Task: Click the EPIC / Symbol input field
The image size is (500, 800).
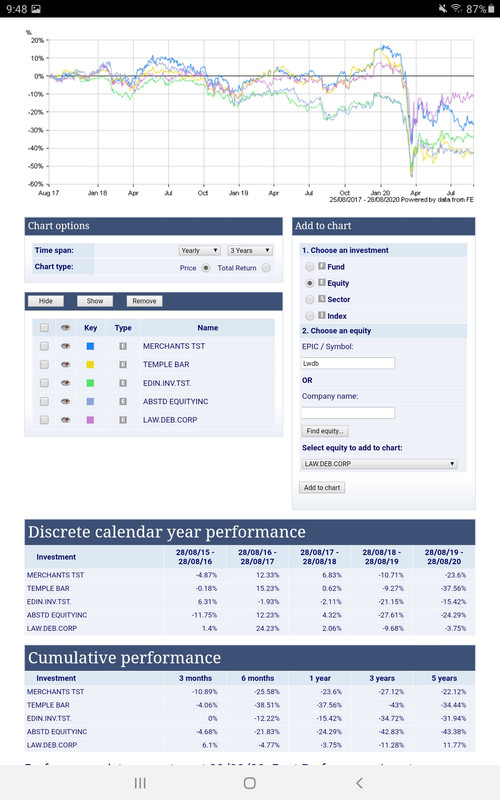Action: pos(348,363)
